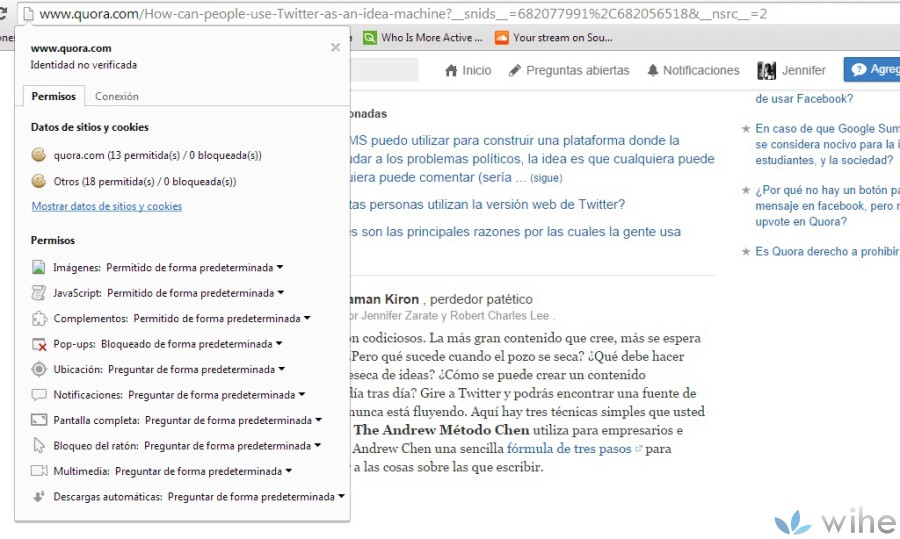Open the Multimedia permission dropdown
Screen dimensions: 900x539
pos(203,471)
